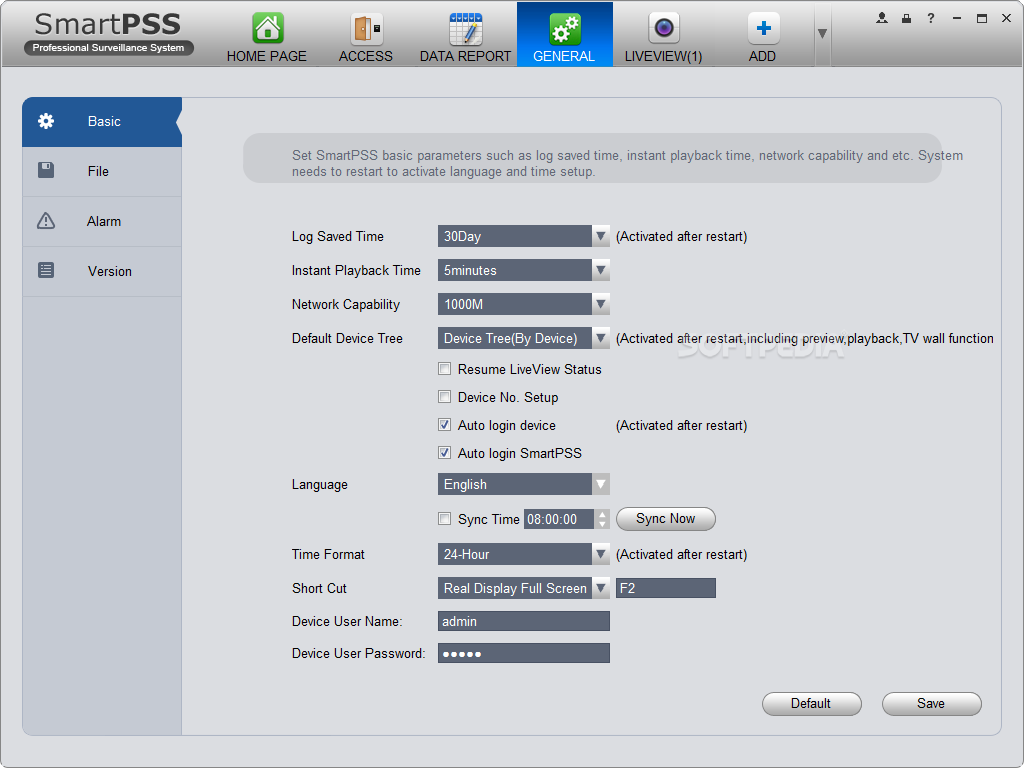Click the Basic gear icon in sidebar

(x=46, y=121)
